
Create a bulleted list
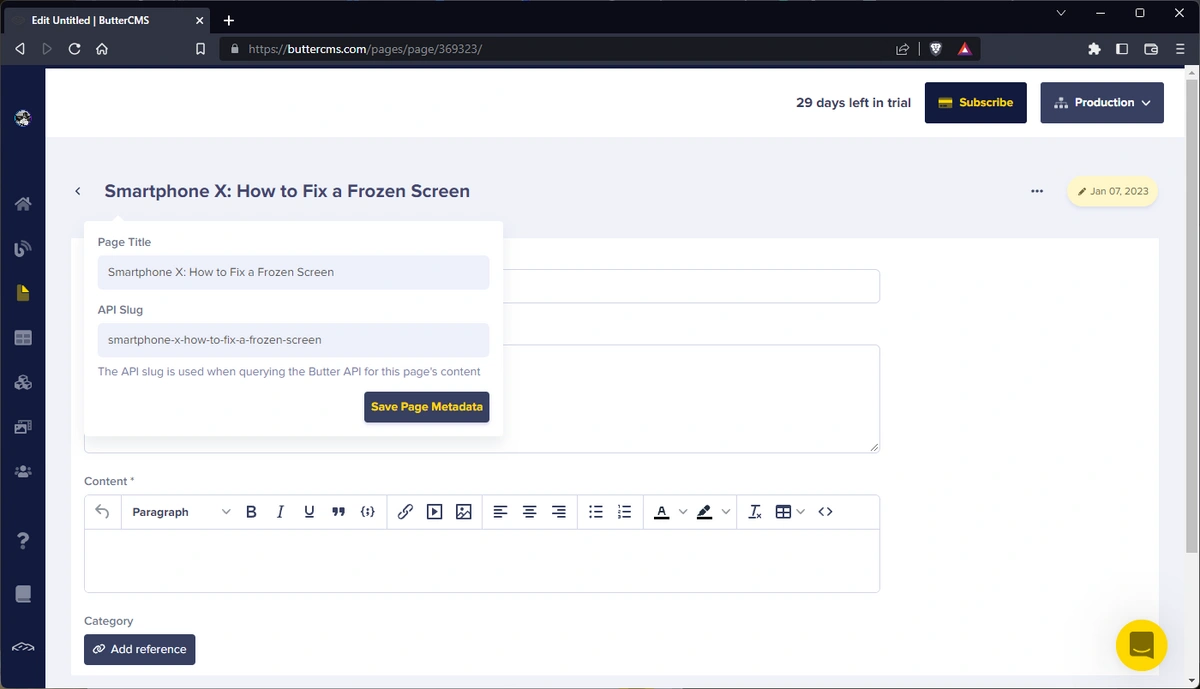[x=596, y=512]
